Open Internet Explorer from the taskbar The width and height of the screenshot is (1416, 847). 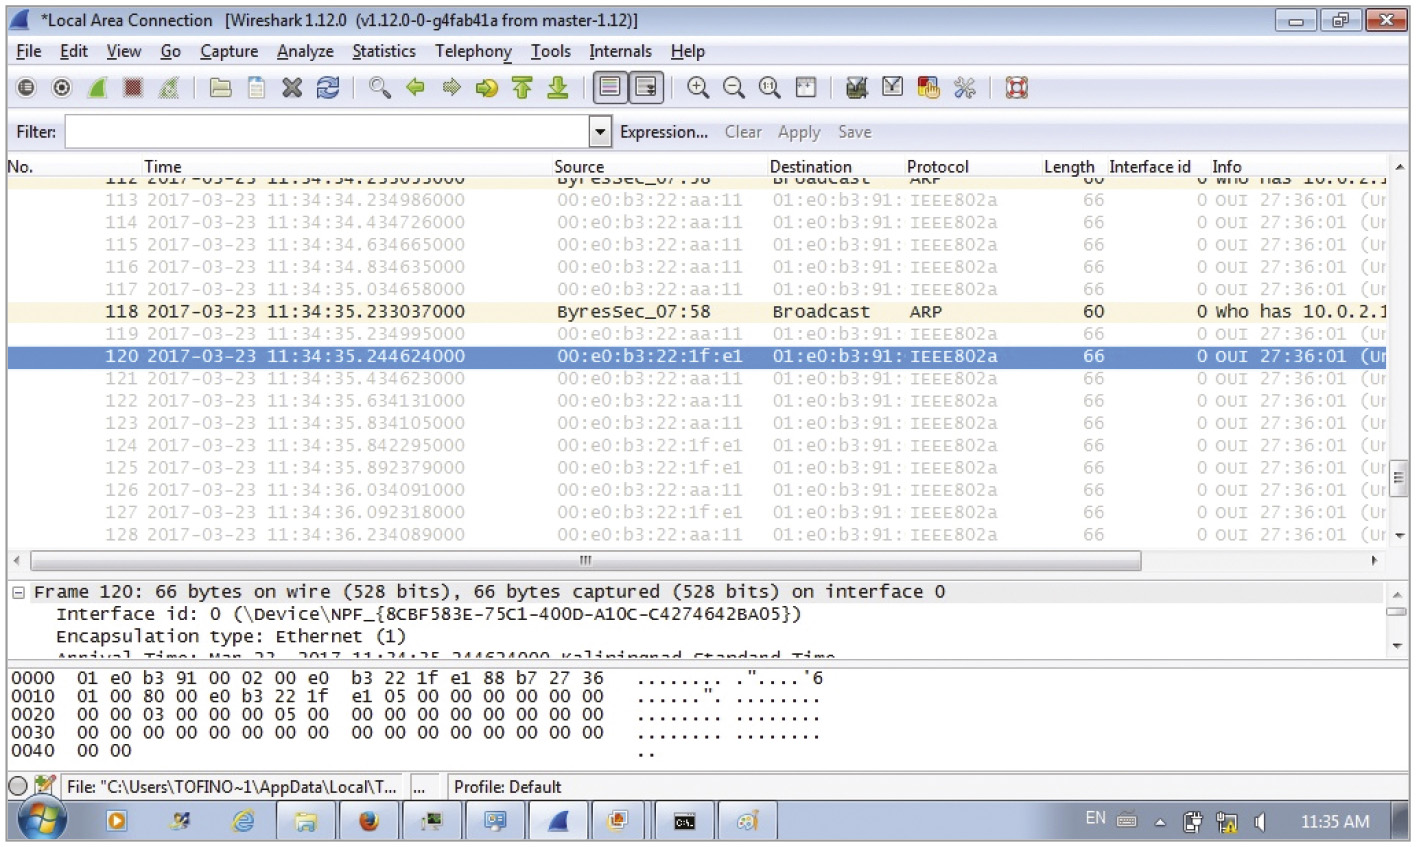[243, 821]
